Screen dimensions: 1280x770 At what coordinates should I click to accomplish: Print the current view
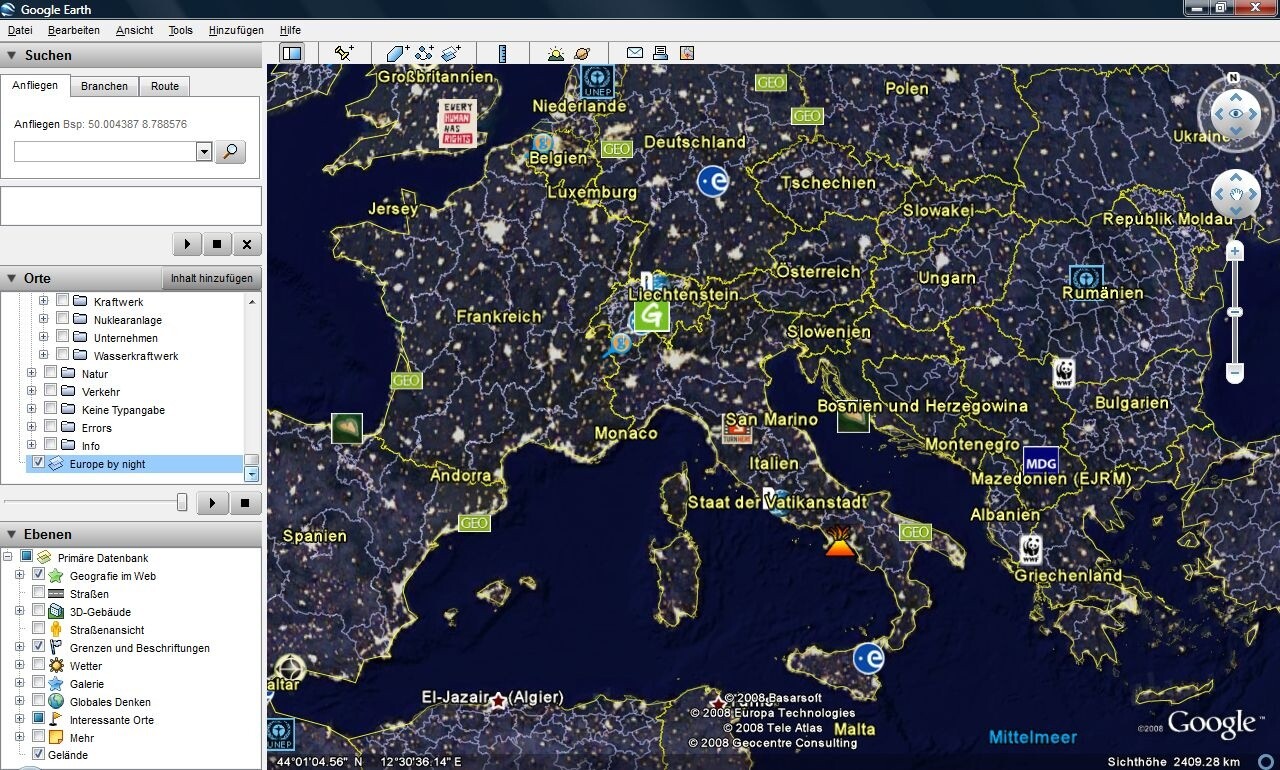point(660,53)
